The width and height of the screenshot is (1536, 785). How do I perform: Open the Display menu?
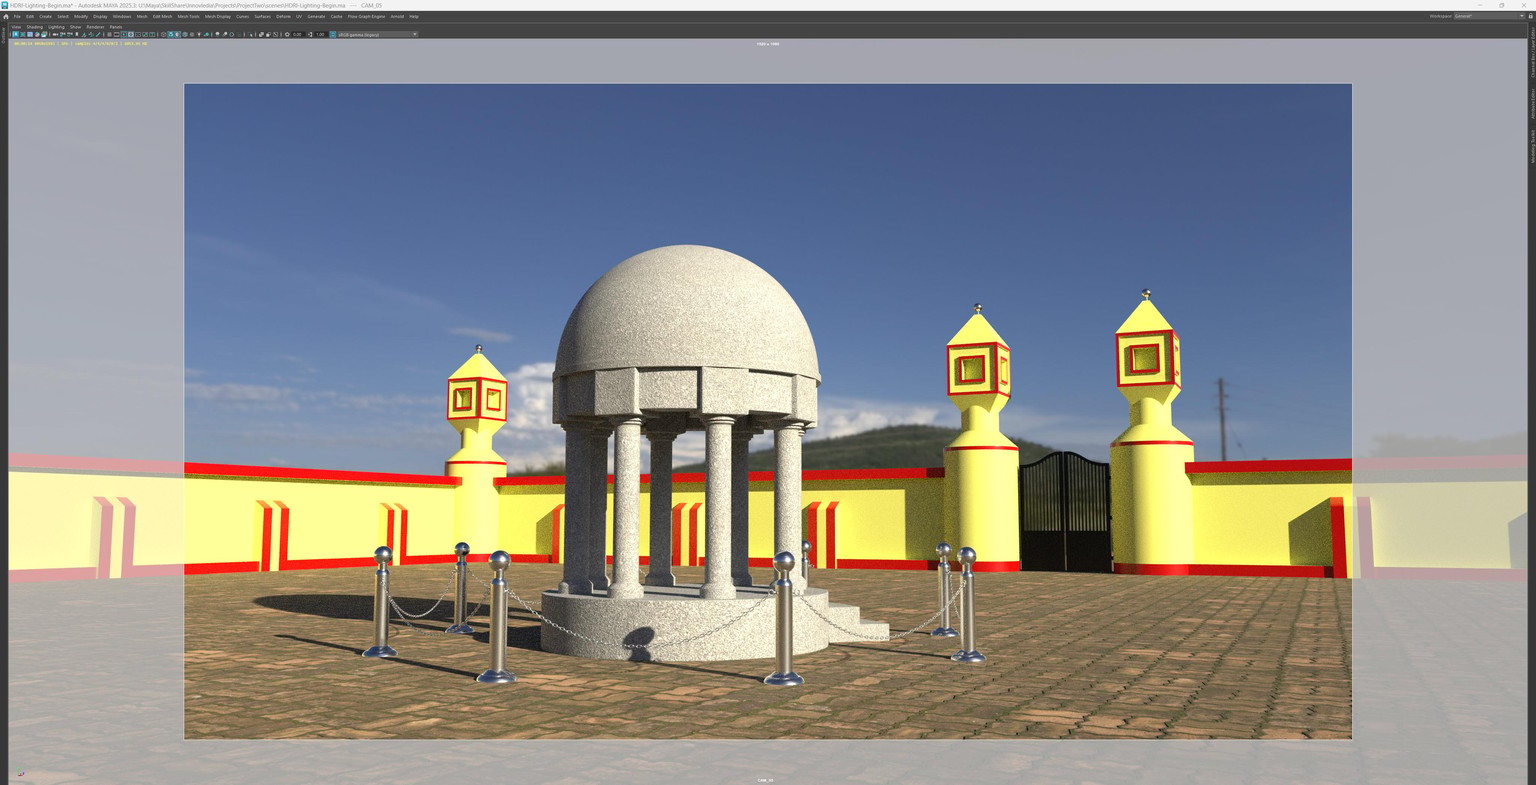(x=100, y=16)
